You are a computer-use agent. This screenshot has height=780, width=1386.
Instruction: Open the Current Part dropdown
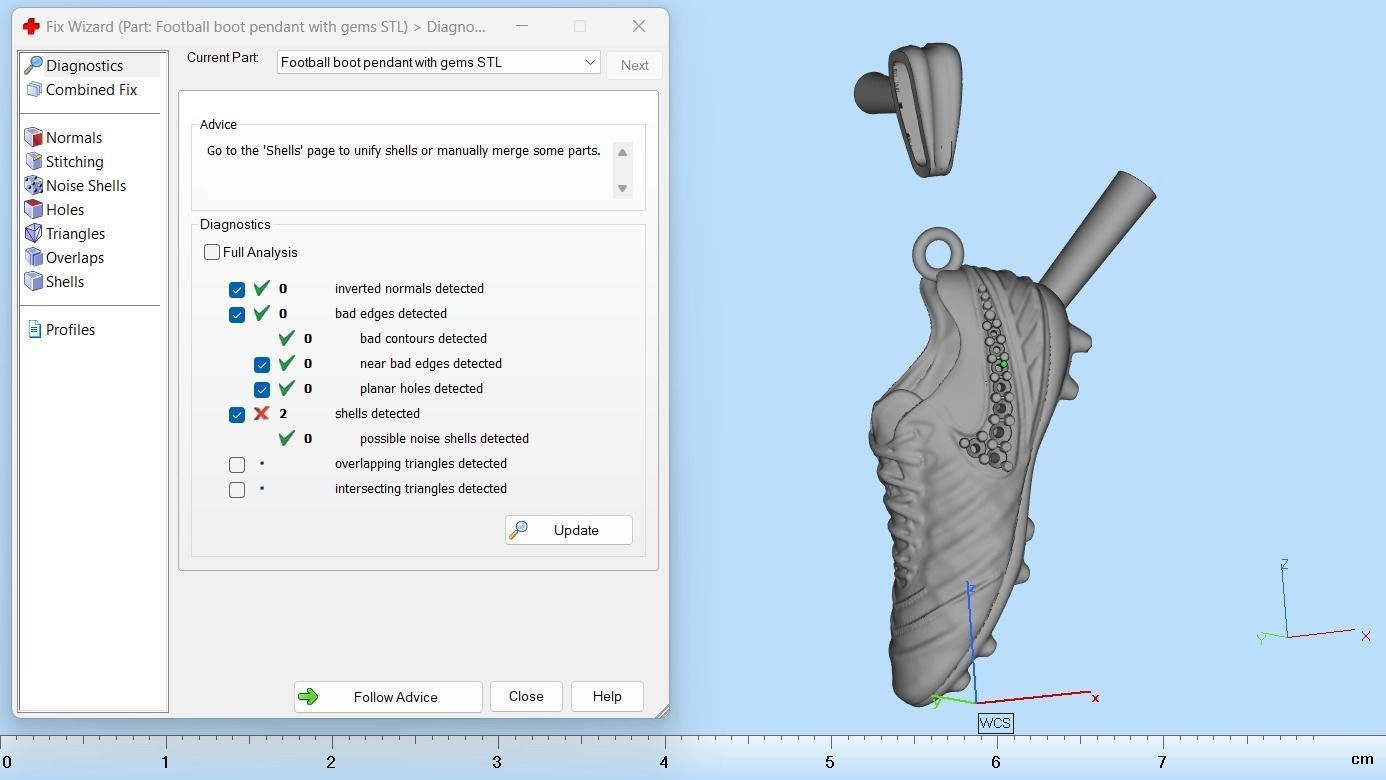click(438, 62)
